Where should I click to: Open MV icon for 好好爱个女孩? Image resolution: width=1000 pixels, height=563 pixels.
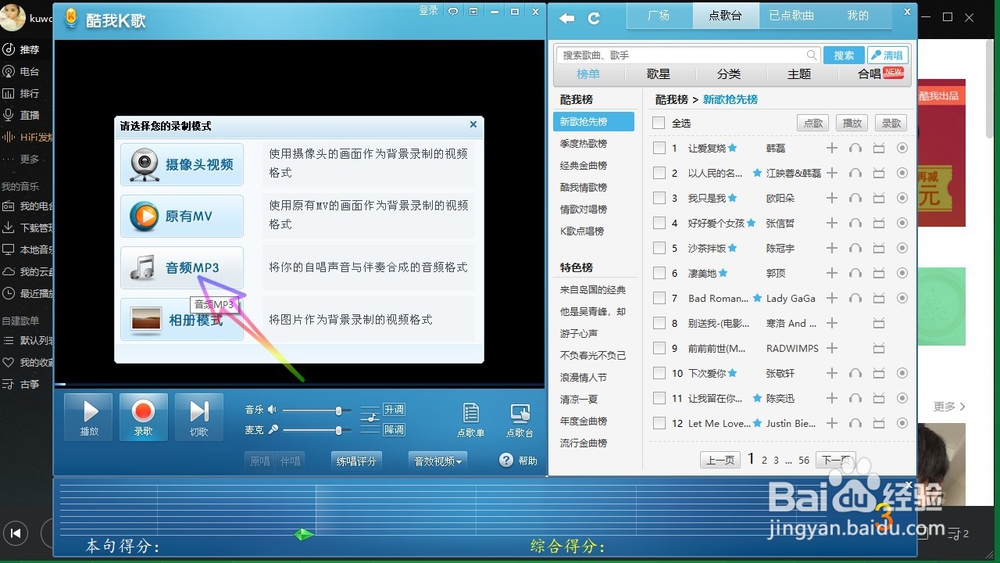pyautogui.click(x=879, y=223)
